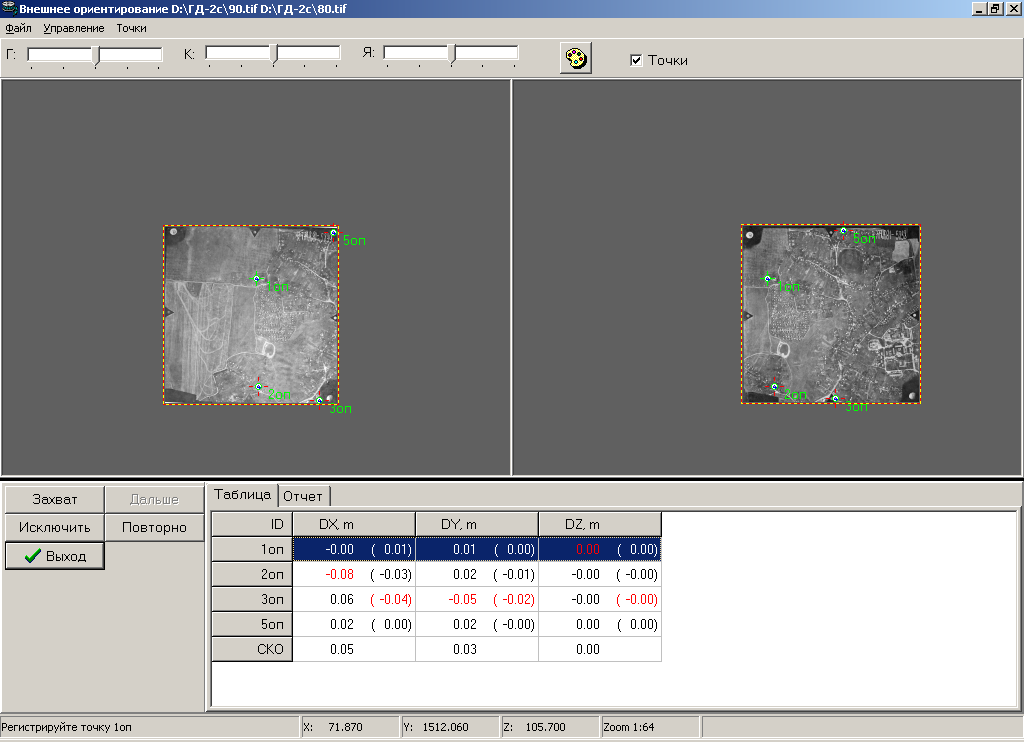Image resolution: width=1024 pixels, height=742 pixels.
Task: Click point marker 3оп in right image
Action: pos(835,399)
